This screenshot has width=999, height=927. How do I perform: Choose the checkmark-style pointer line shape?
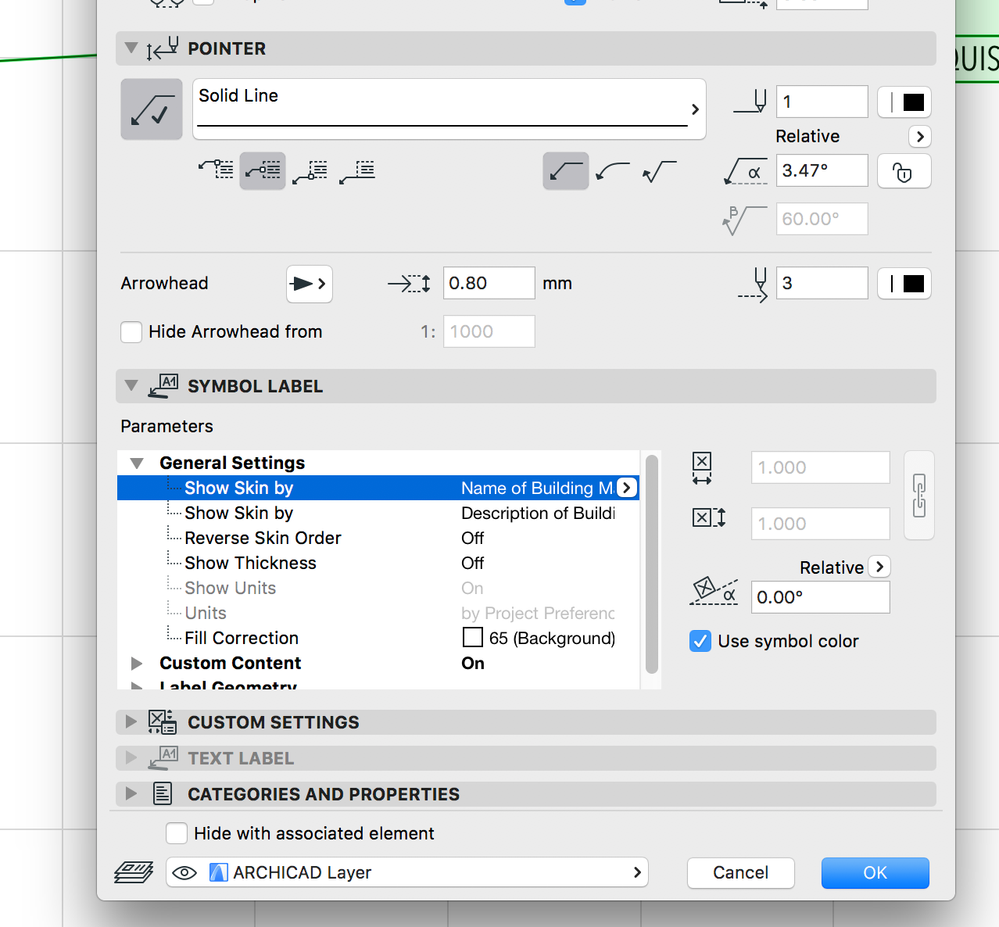pos(659,172)
